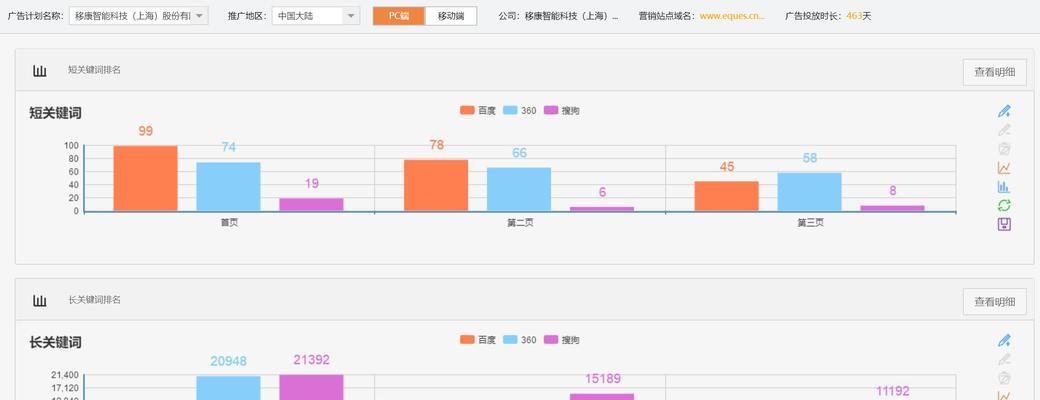Switch 短关键词 chart to line chart view

point(1004,168)
